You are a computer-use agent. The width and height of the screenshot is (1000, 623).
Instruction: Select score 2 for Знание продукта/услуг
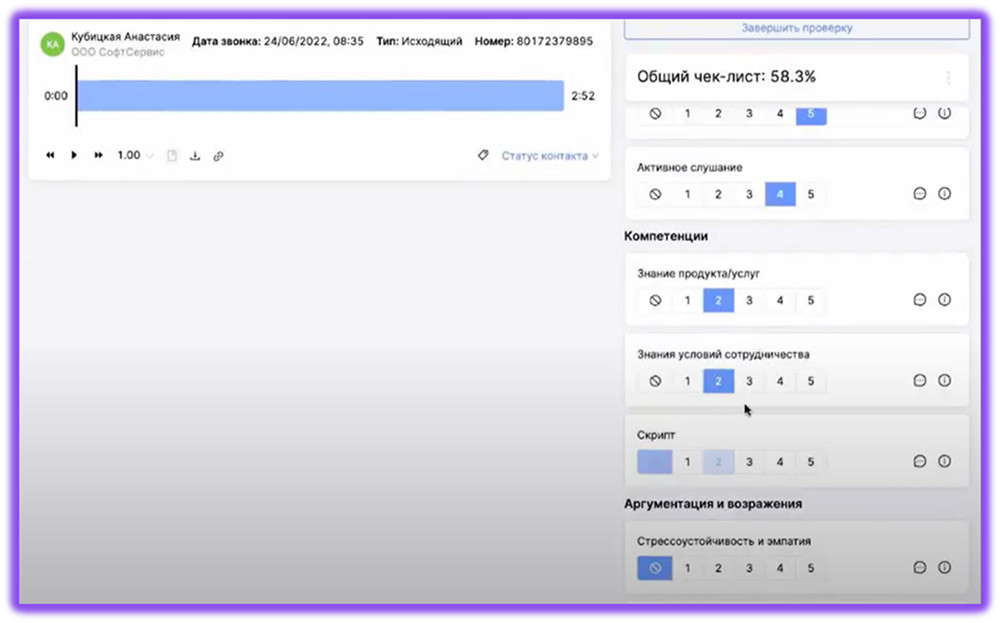pos(718,300)
